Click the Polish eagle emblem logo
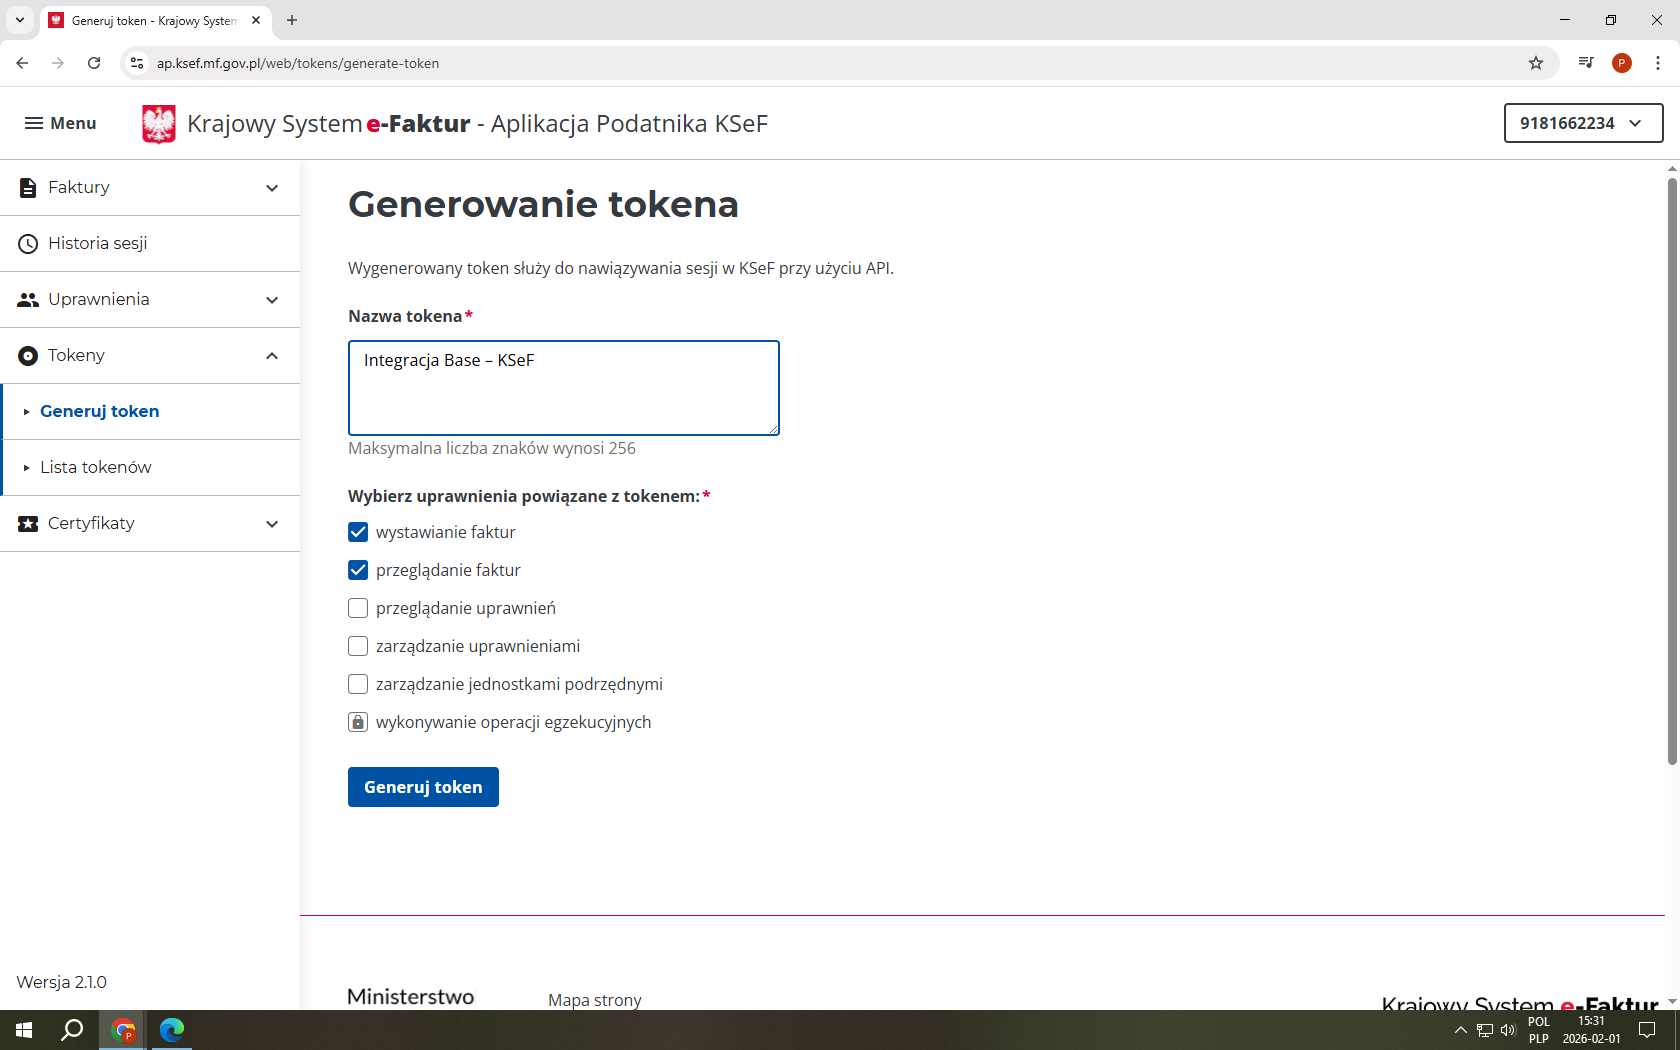Image resolution: width=1680 pixels, height=1050 pixels. 159,124
